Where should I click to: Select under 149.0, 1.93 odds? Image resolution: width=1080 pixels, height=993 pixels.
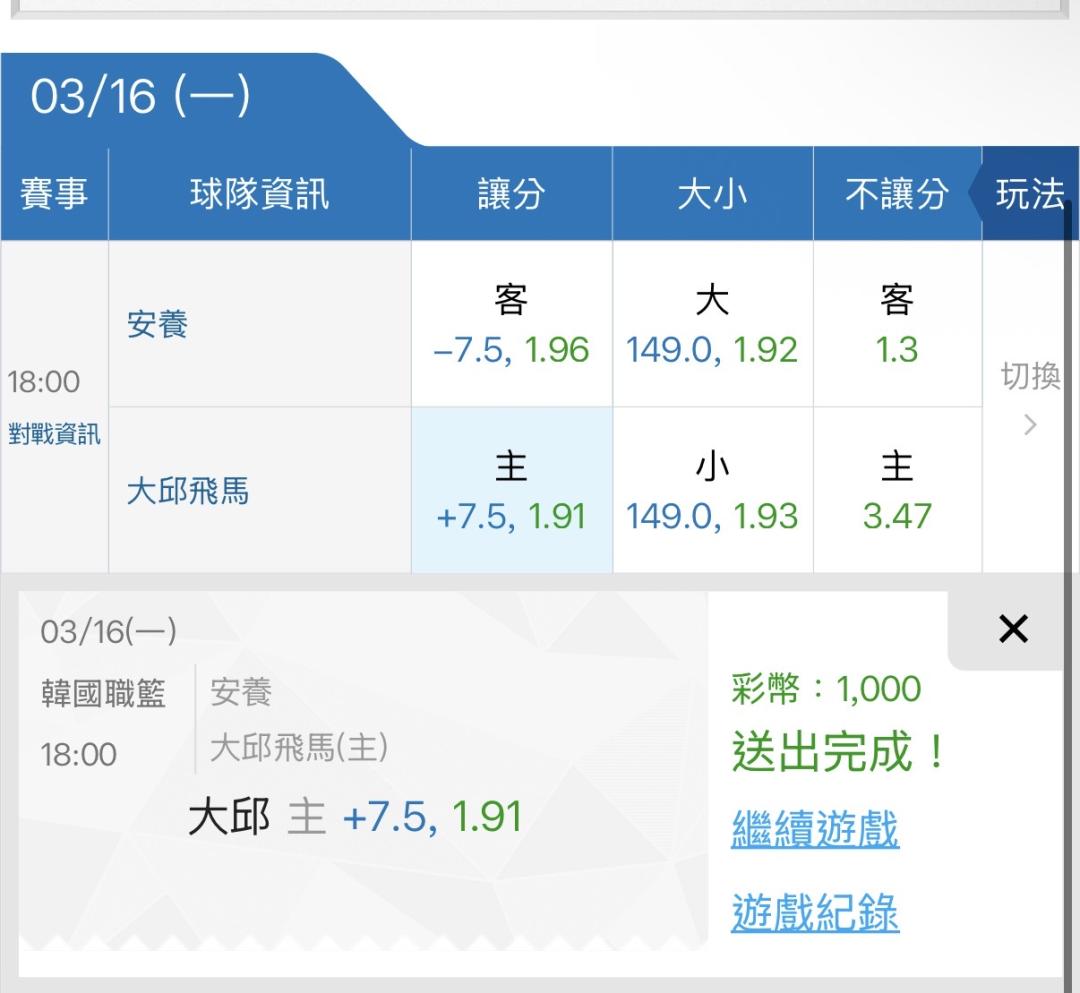pyautogui.click(x=712, y=491)
